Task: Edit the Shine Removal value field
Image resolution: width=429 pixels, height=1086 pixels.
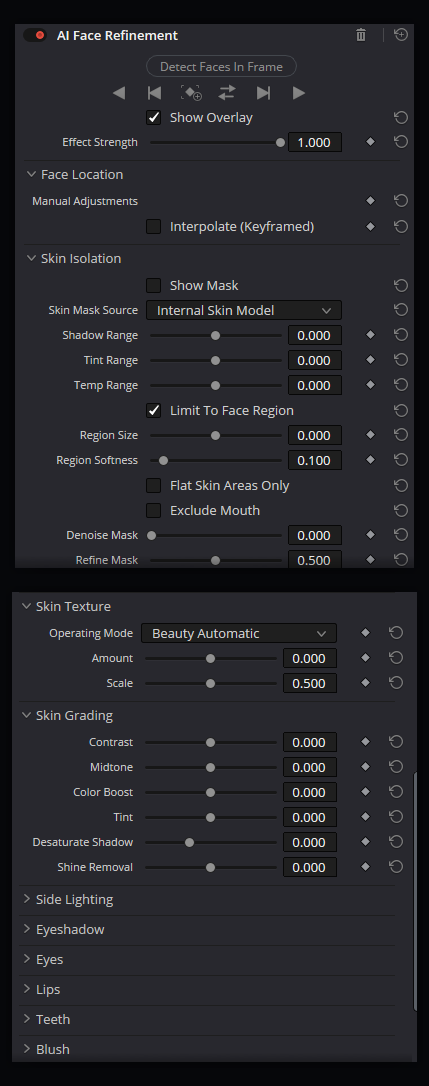Action: pos(310,867)
